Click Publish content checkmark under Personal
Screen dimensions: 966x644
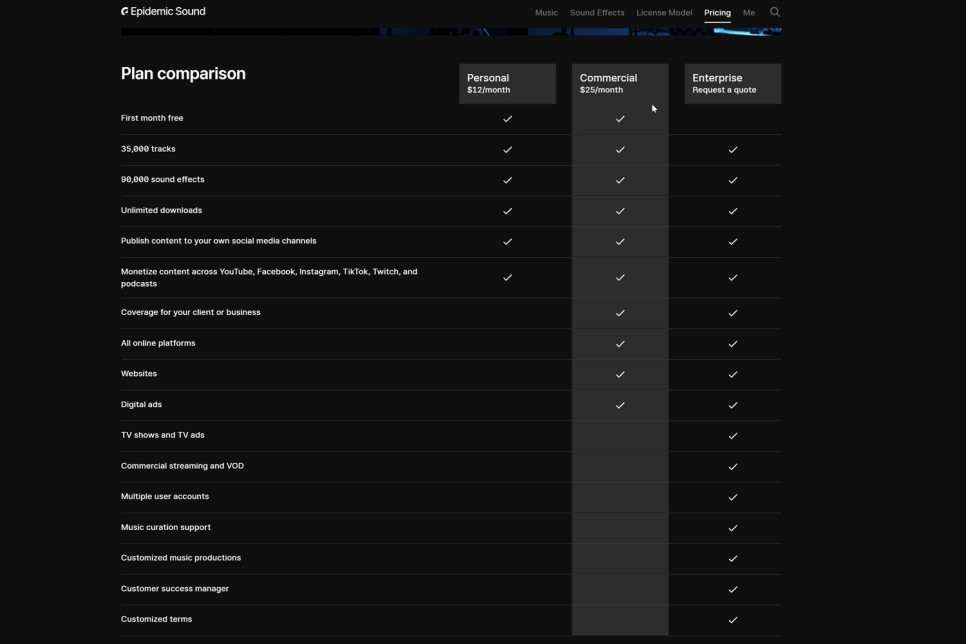click(x=507, y=242)
